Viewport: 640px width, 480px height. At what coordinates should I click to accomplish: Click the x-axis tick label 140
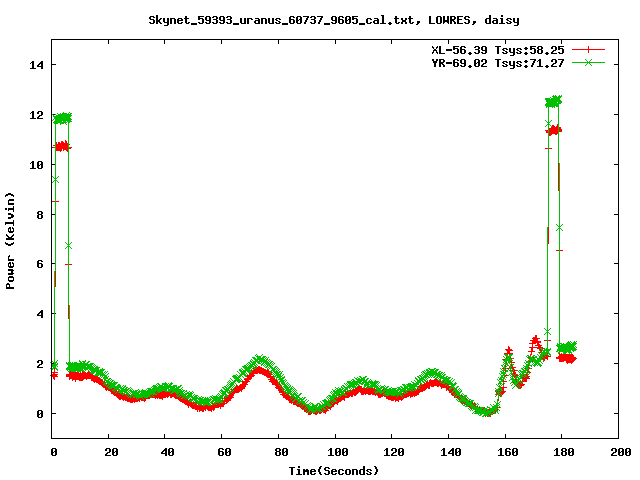pos(451,452)
